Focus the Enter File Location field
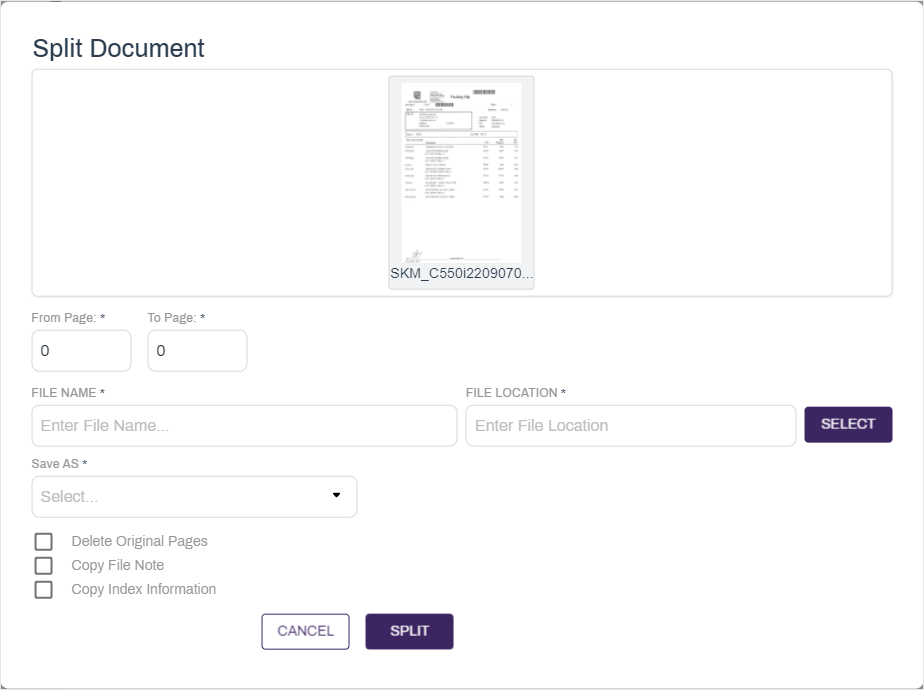The height and width of the screenshot is (690, 924). coord(631,425)
